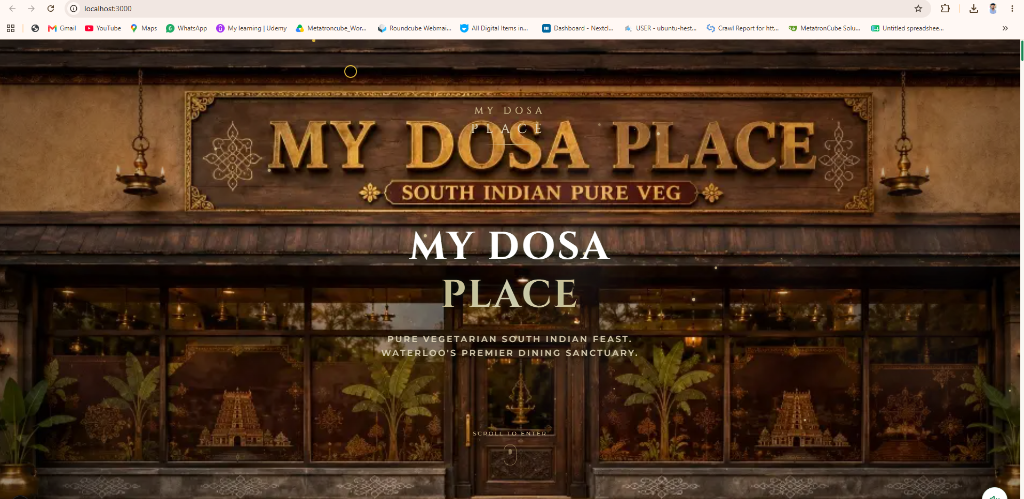Open the Dashboard - Nextcloud bookmark
The width and height of the screenshot is (1024, 499).
click(577, 28)
